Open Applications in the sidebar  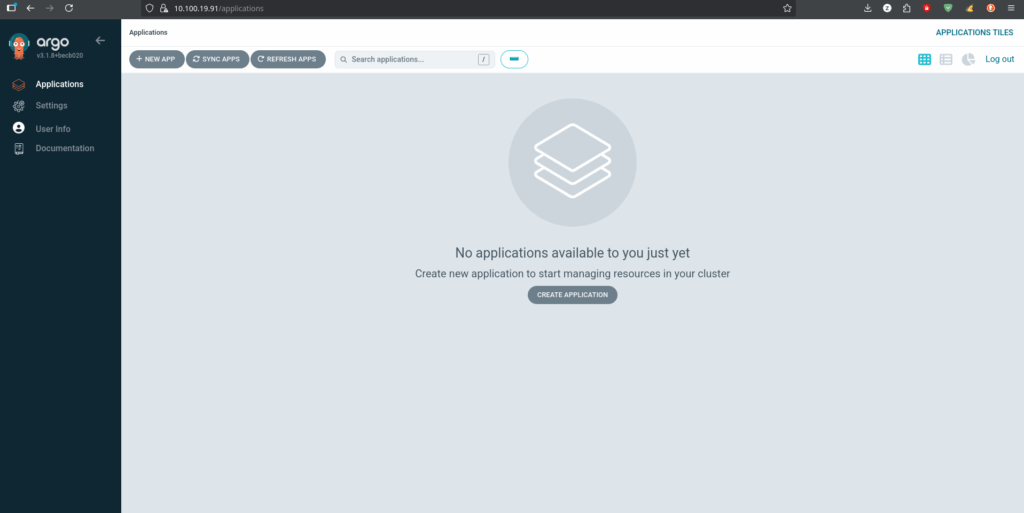click(59, 84)
